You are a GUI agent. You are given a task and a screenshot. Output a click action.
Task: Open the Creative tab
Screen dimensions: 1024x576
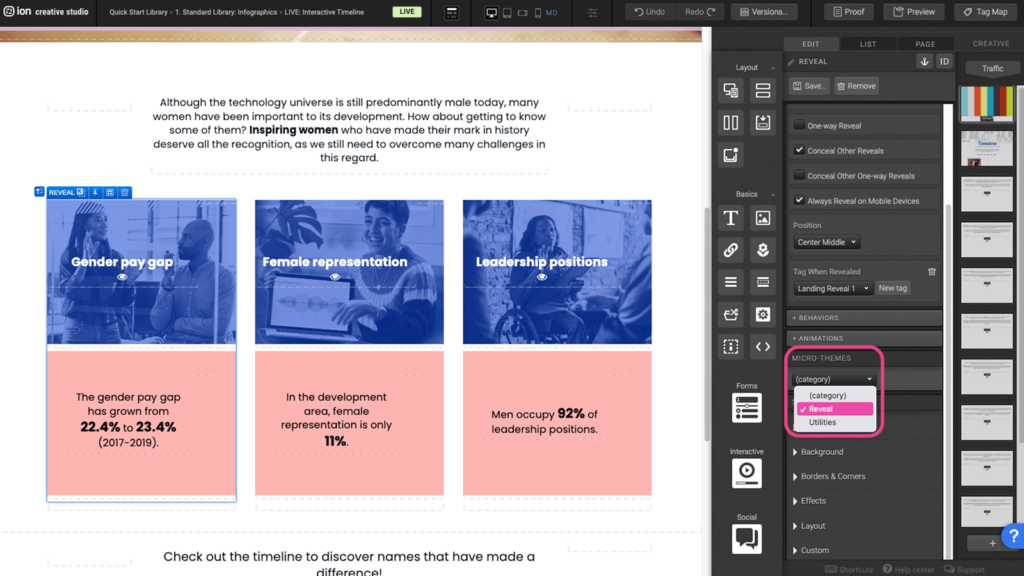[x=991, y=44]
